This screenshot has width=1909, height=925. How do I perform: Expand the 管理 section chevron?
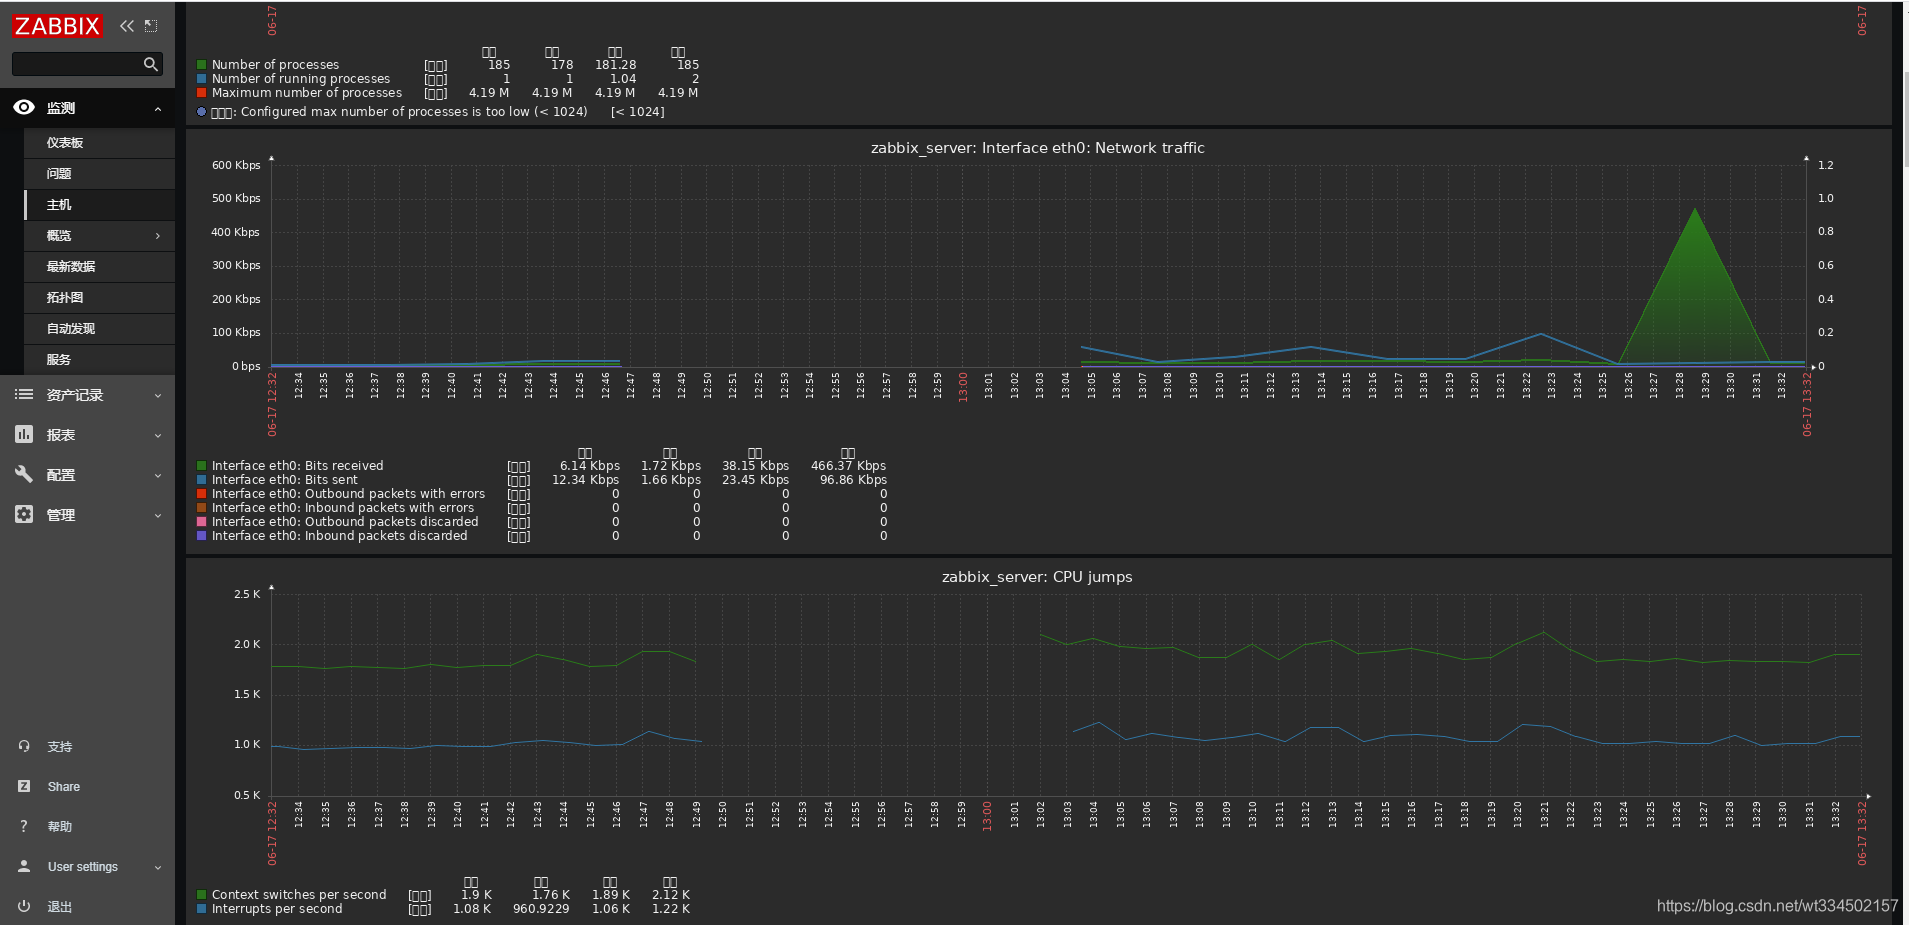pos(158,516)
